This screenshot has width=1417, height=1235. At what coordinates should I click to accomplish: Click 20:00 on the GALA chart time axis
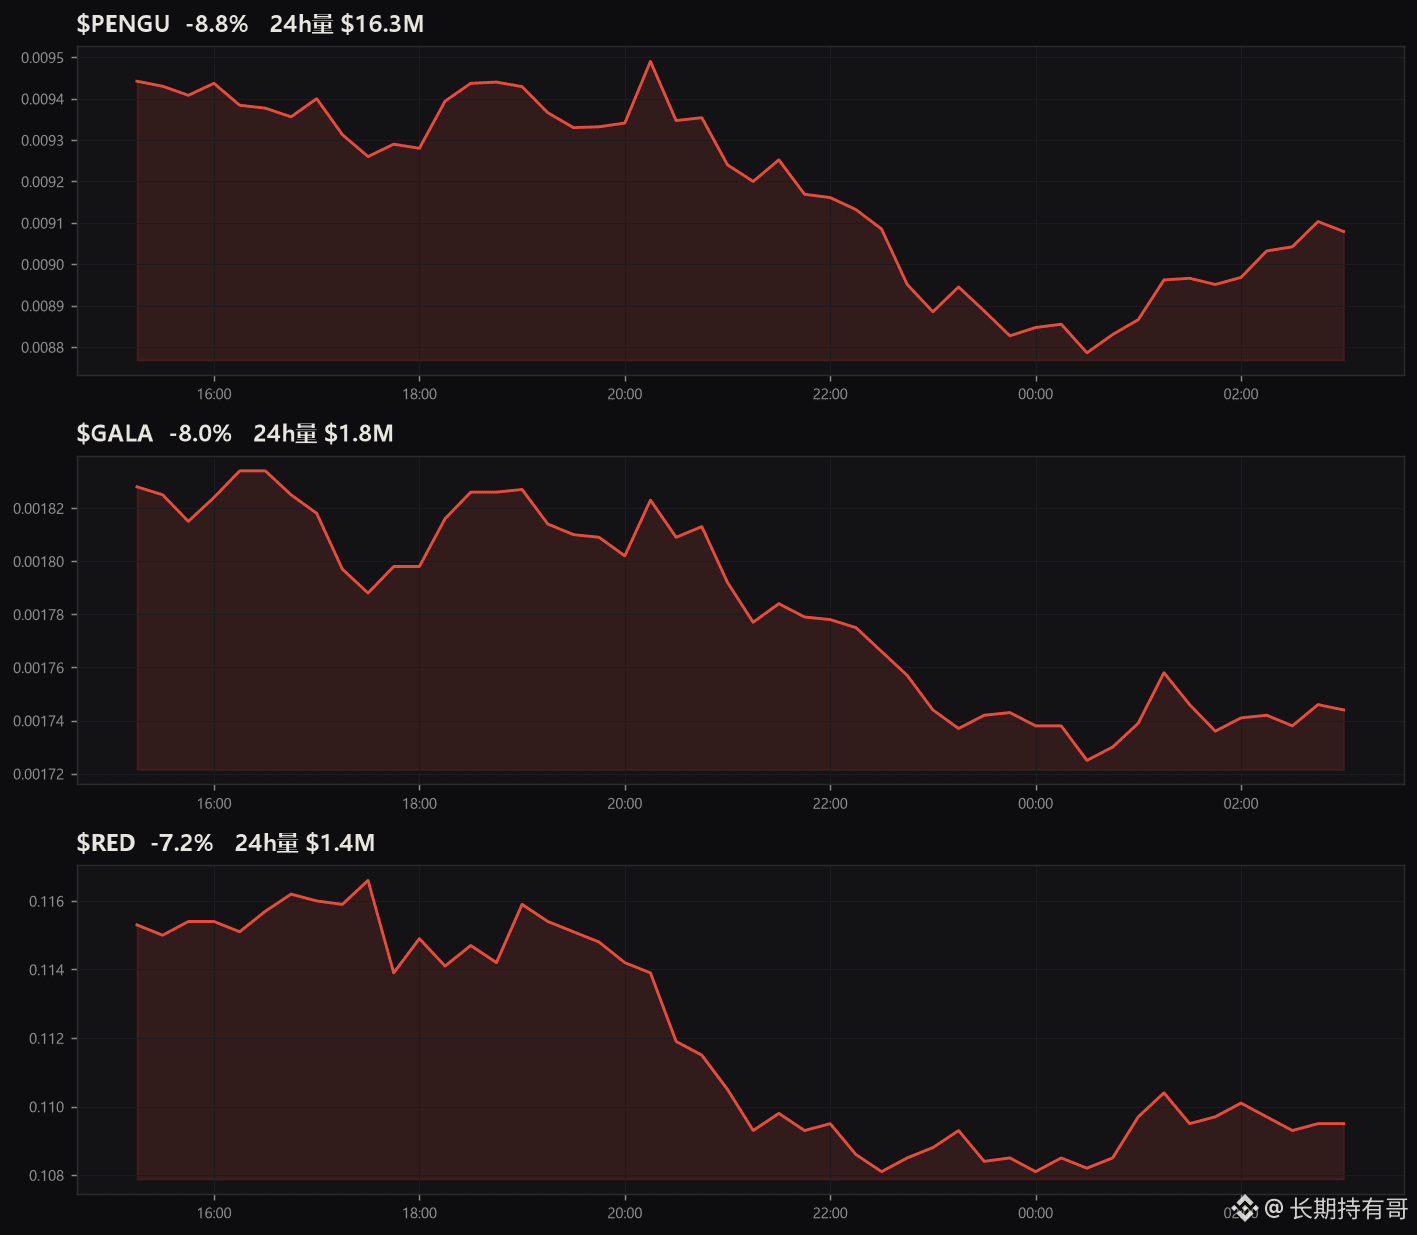625,803
